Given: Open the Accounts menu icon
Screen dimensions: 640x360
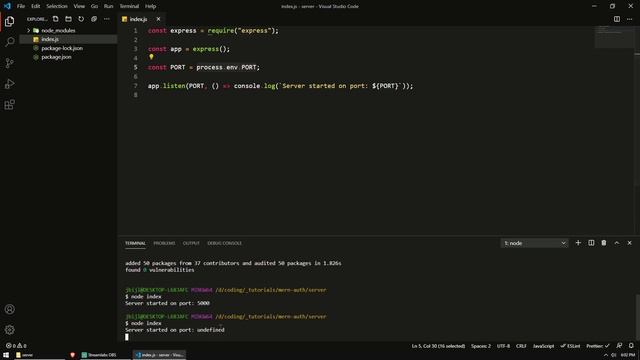Looking at the screenshot, I should click(x=9, y=309).
